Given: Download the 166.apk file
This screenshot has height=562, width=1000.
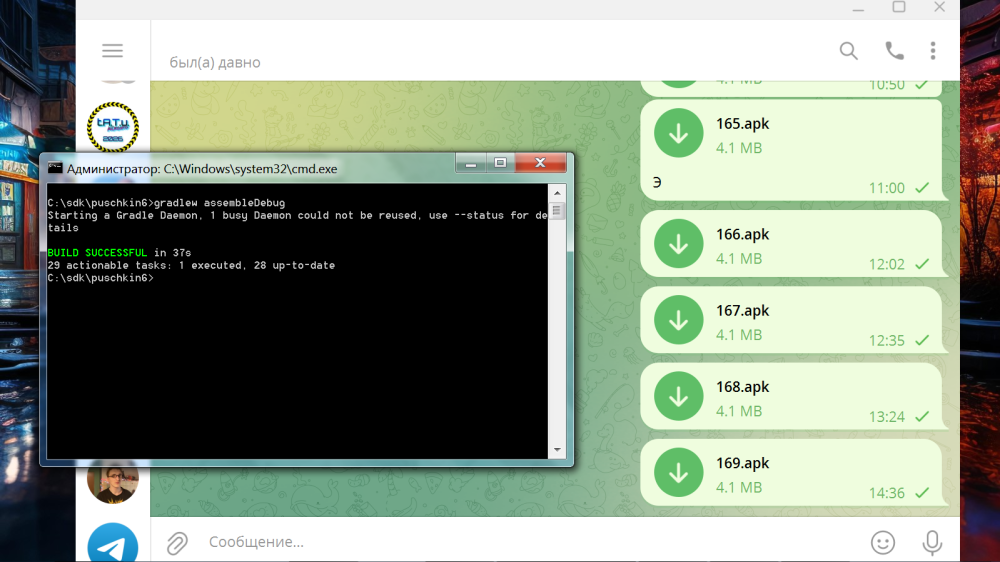Looking at the screenshot, I should pos(679,244).
